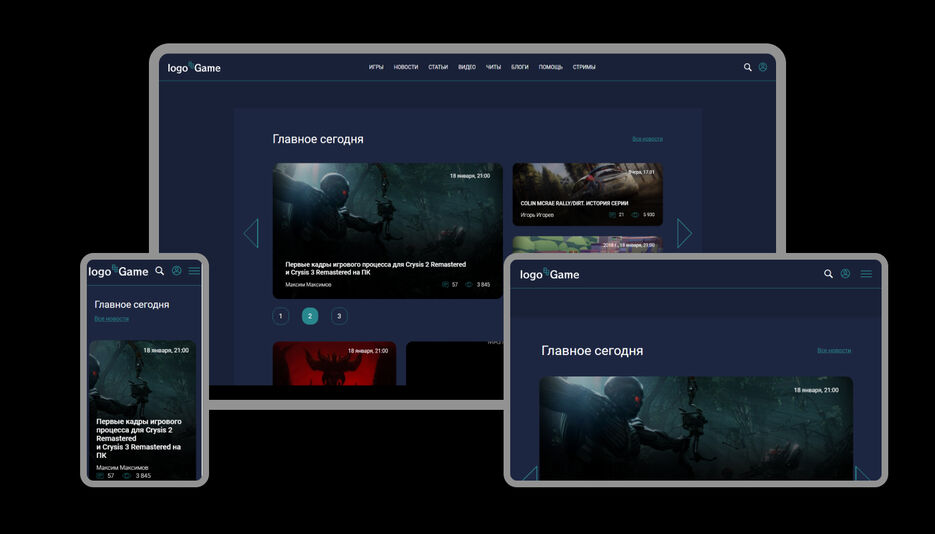Click comment count 21 on rally card
This screenshot has height=534, width=935.
coord(621,215)
